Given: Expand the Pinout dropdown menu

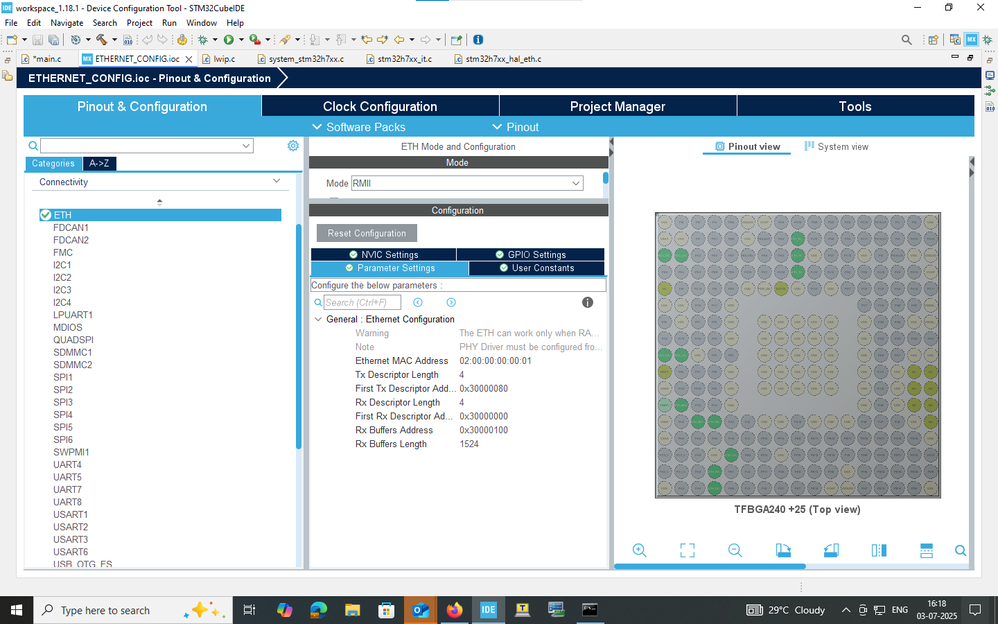Looking at the screenshot, I should (515, 127).
